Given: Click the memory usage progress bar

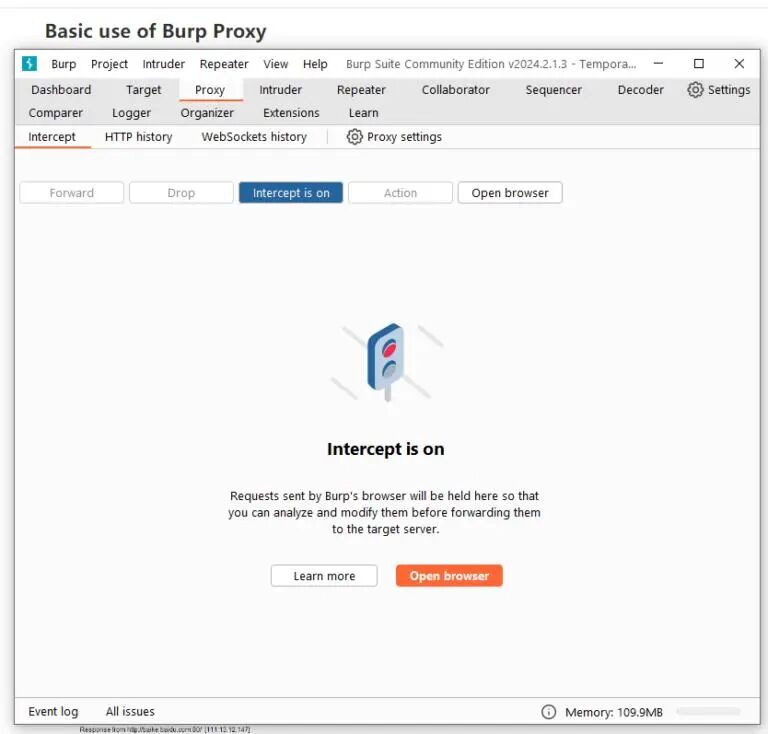Looking at the screenshot, I should pos(708,712).
